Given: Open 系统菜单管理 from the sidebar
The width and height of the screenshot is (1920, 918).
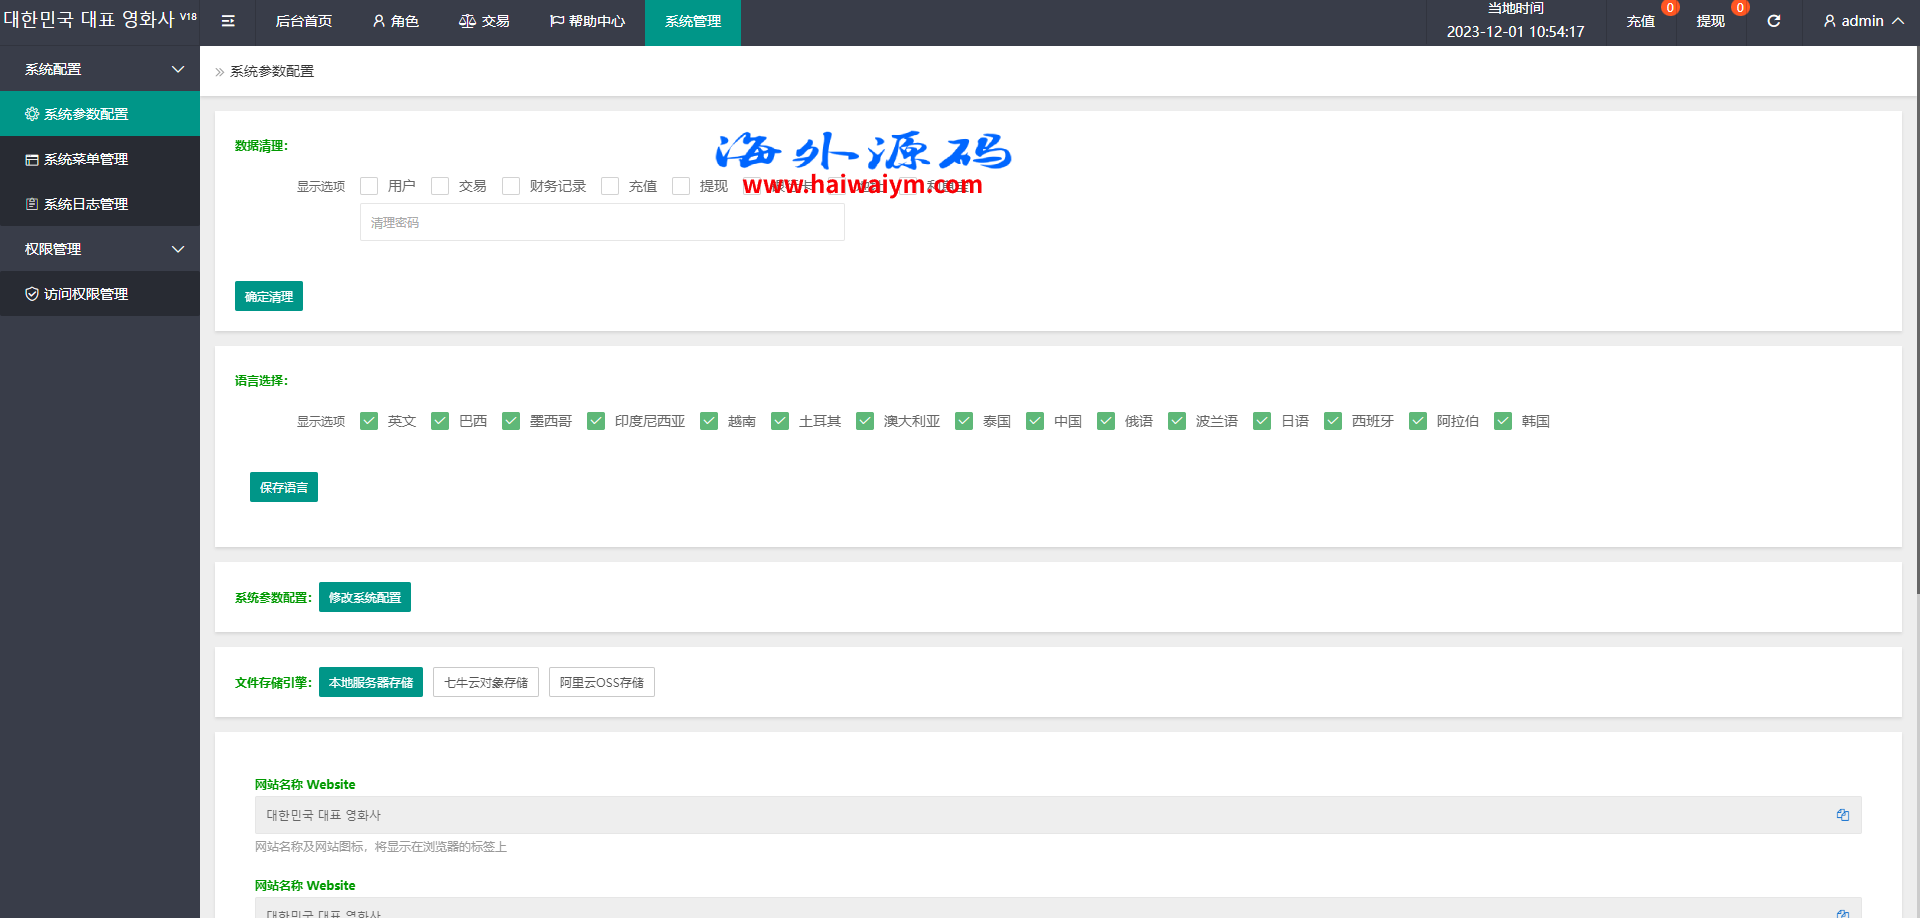Looking at the screenshot, I should click(x=86, y=159).
